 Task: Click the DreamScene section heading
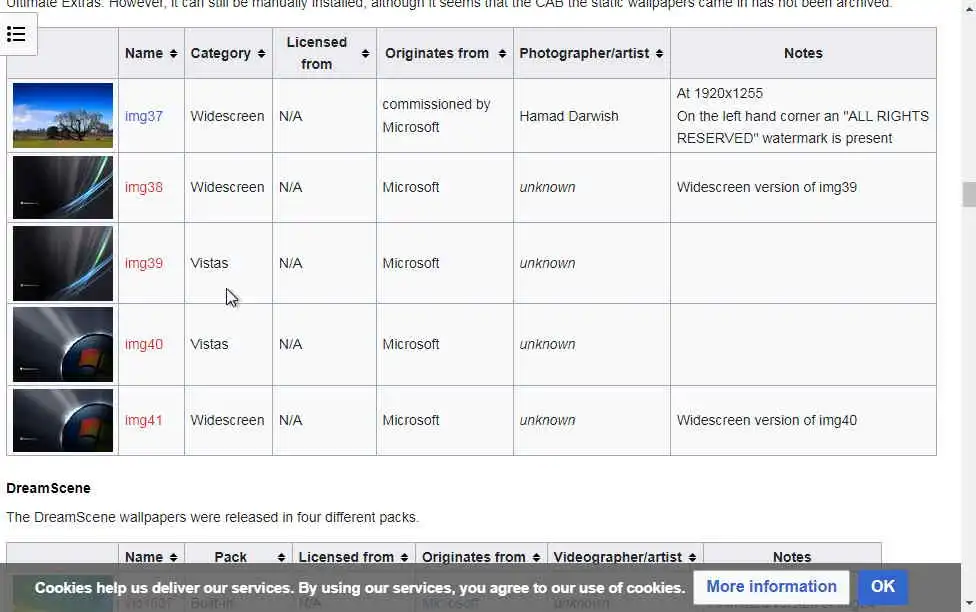[x=49, y=488]
